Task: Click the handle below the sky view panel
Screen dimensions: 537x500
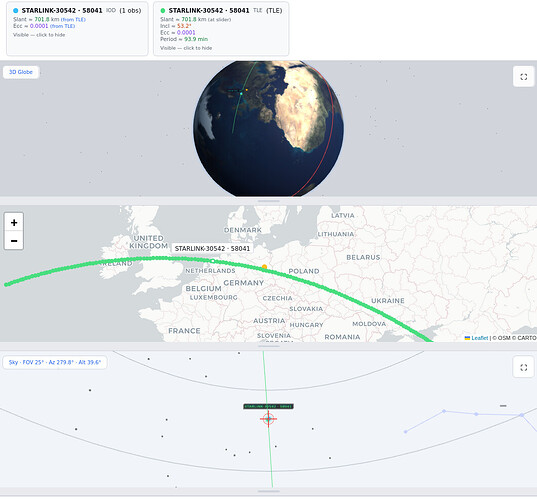Action: [x=268, y=491]
